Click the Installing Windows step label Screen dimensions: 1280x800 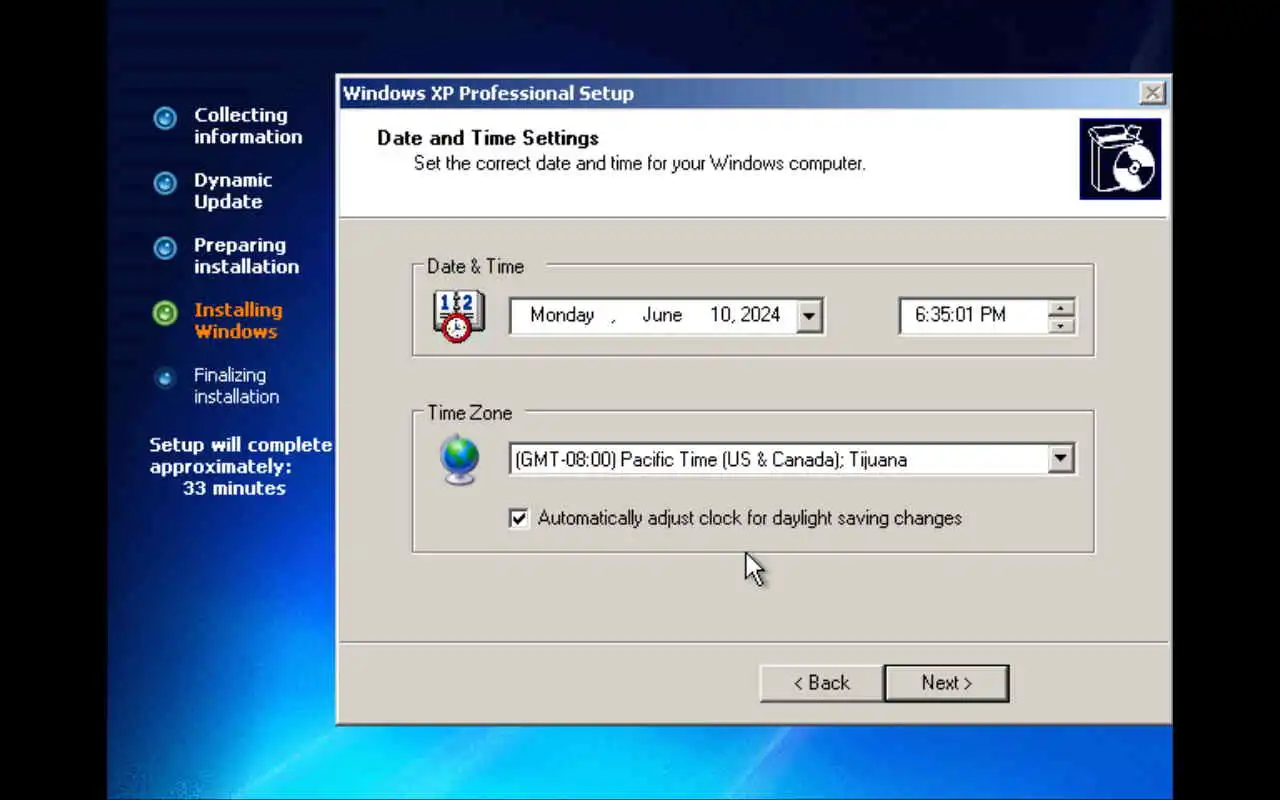pyautogui.click(x=238, y=321)
